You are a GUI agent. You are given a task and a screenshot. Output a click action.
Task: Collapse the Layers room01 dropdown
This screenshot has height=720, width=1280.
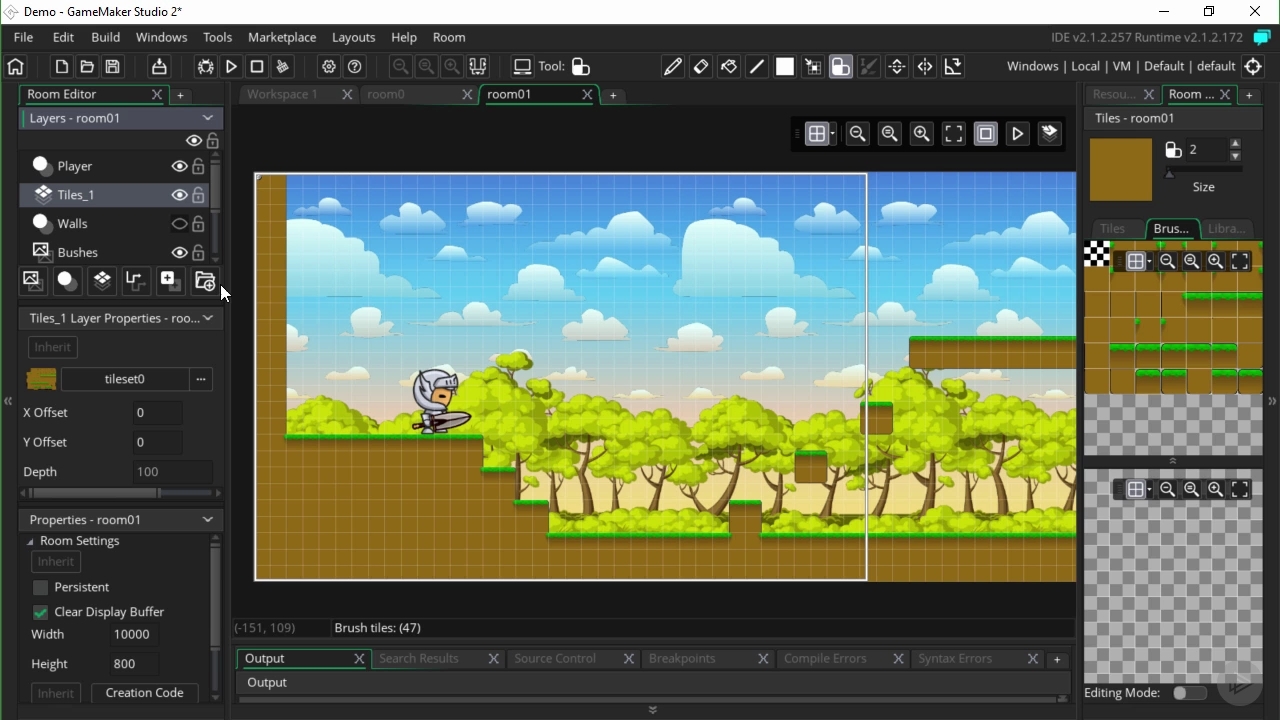coord(207,119)
